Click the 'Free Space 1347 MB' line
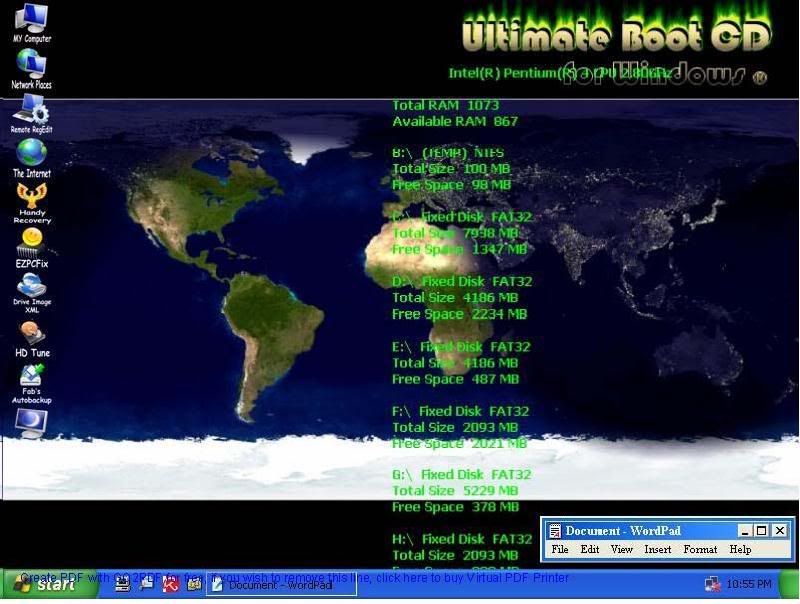Image resolution: width=800 pixels, height=604 pixels. pyautogui.click(x=459, y=249)
